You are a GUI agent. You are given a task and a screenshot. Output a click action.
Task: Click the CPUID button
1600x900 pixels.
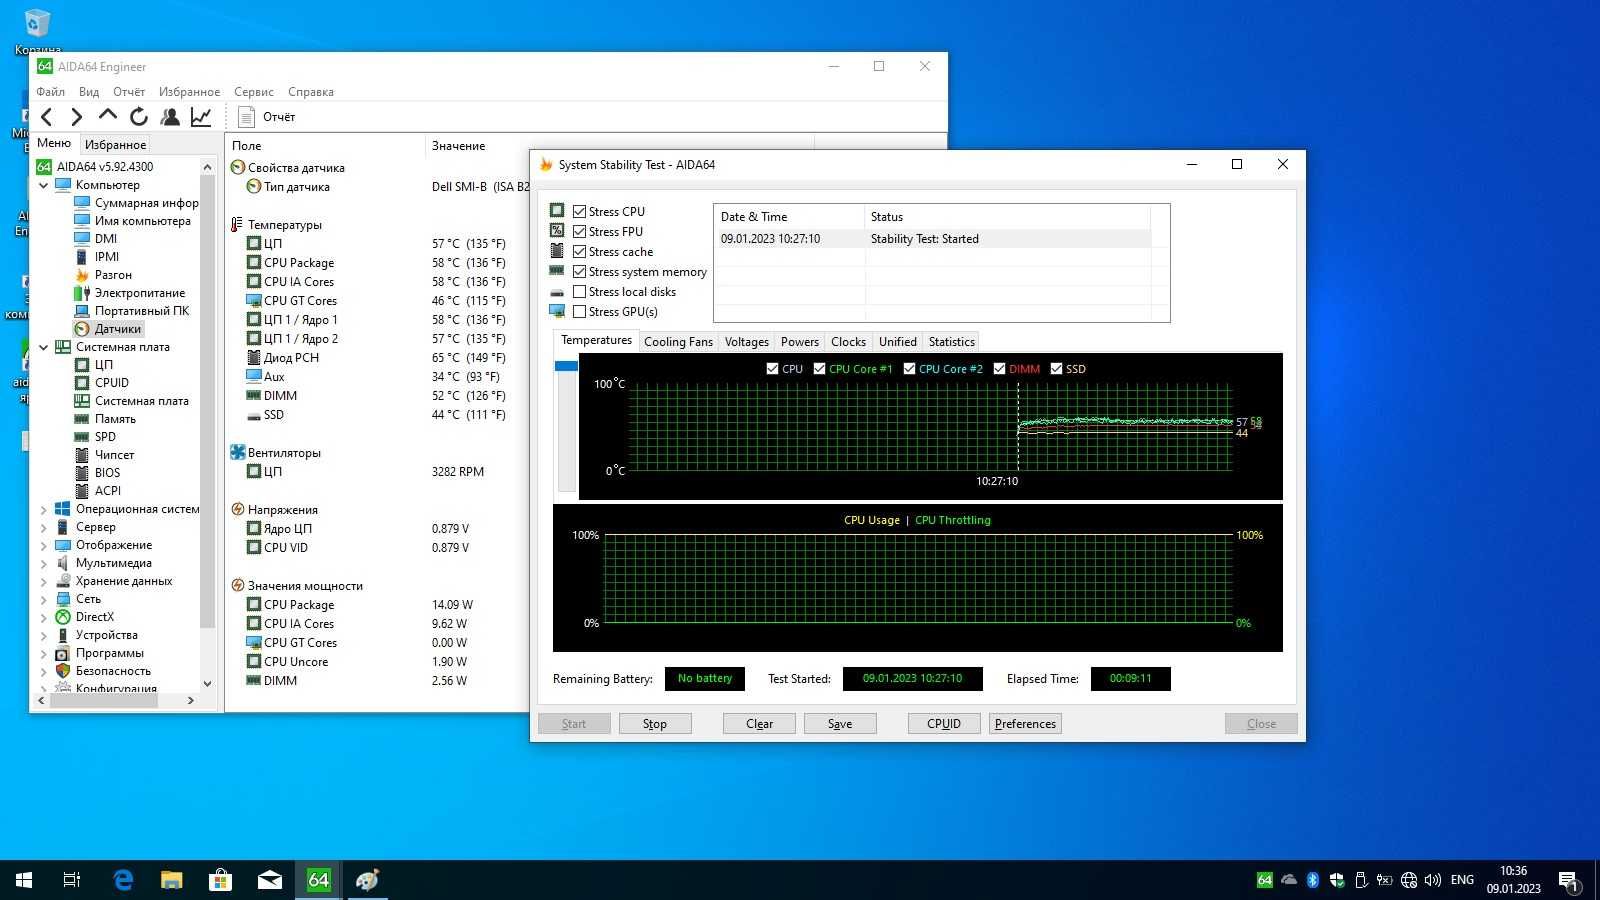944,724
